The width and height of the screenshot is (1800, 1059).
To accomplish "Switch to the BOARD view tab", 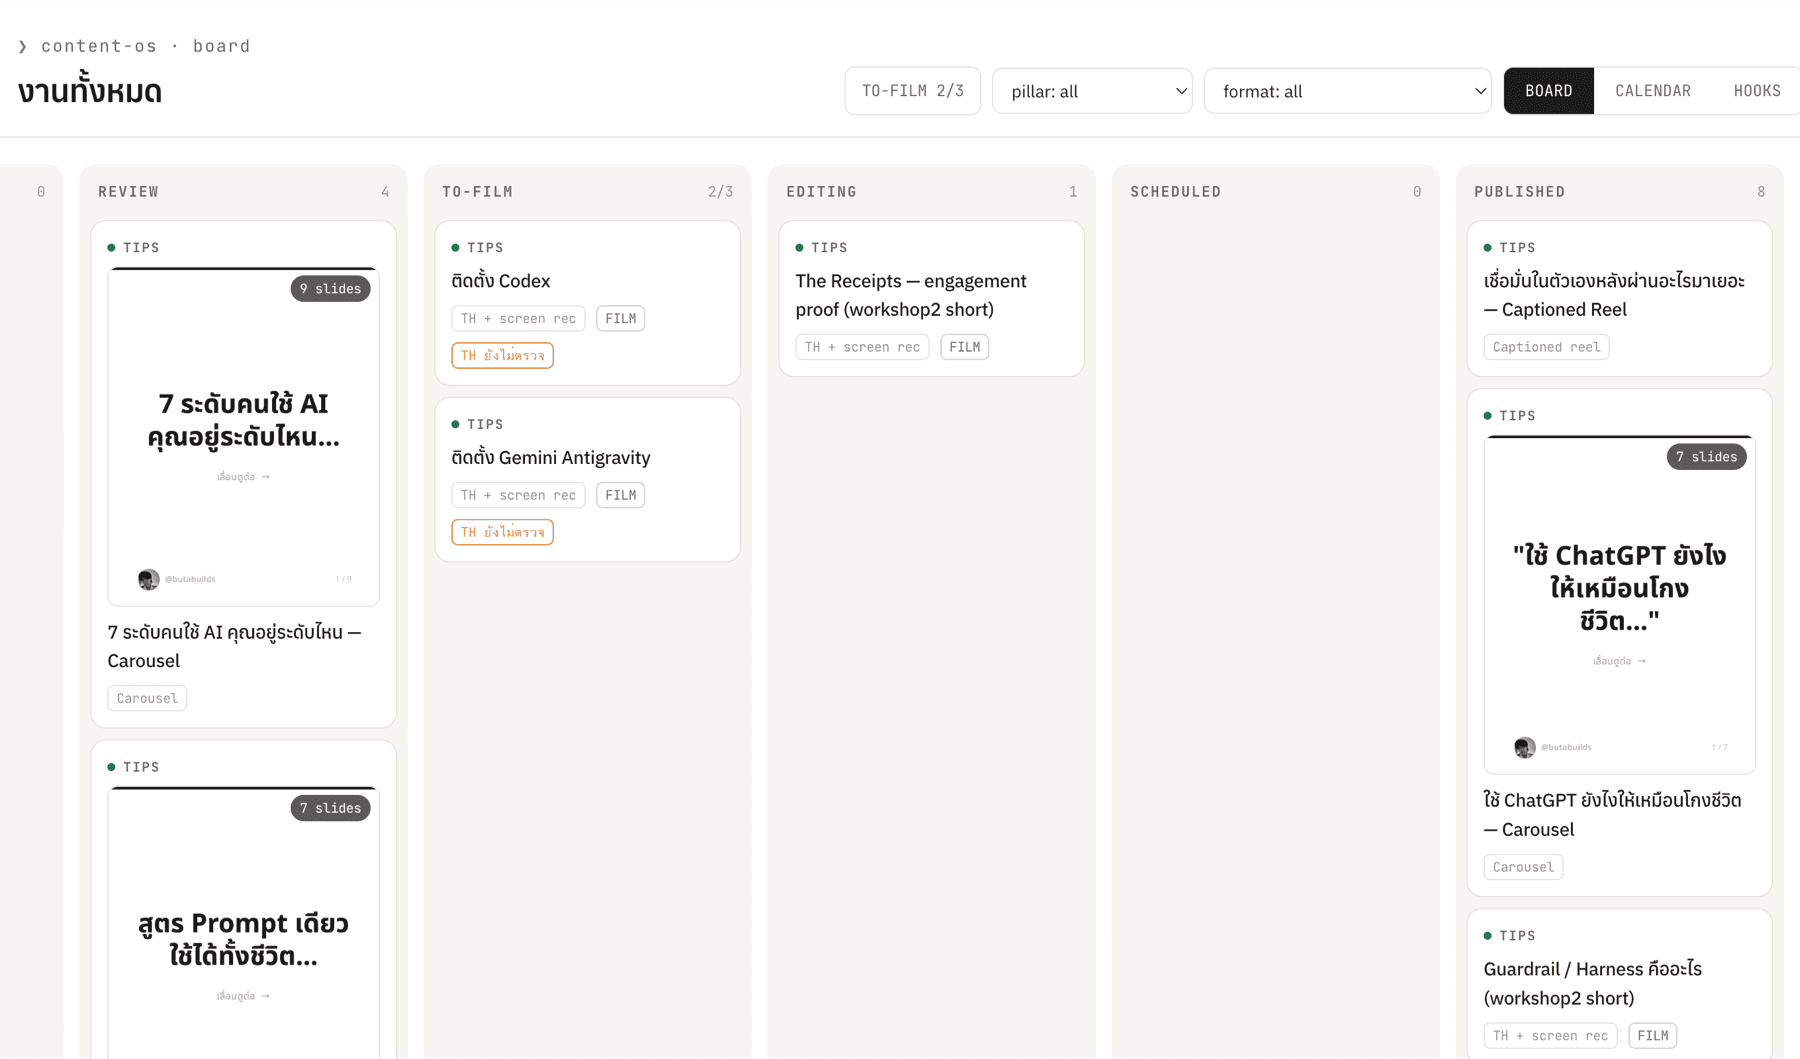I will pos(1549,91).
